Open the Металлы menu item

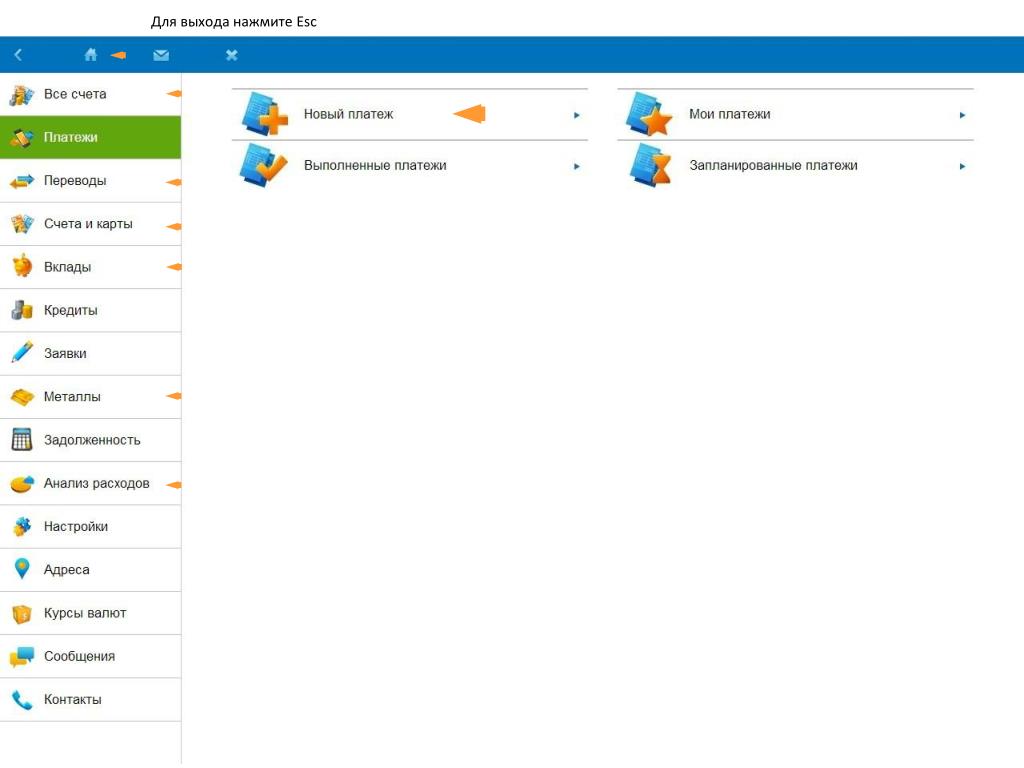(90, 396)
